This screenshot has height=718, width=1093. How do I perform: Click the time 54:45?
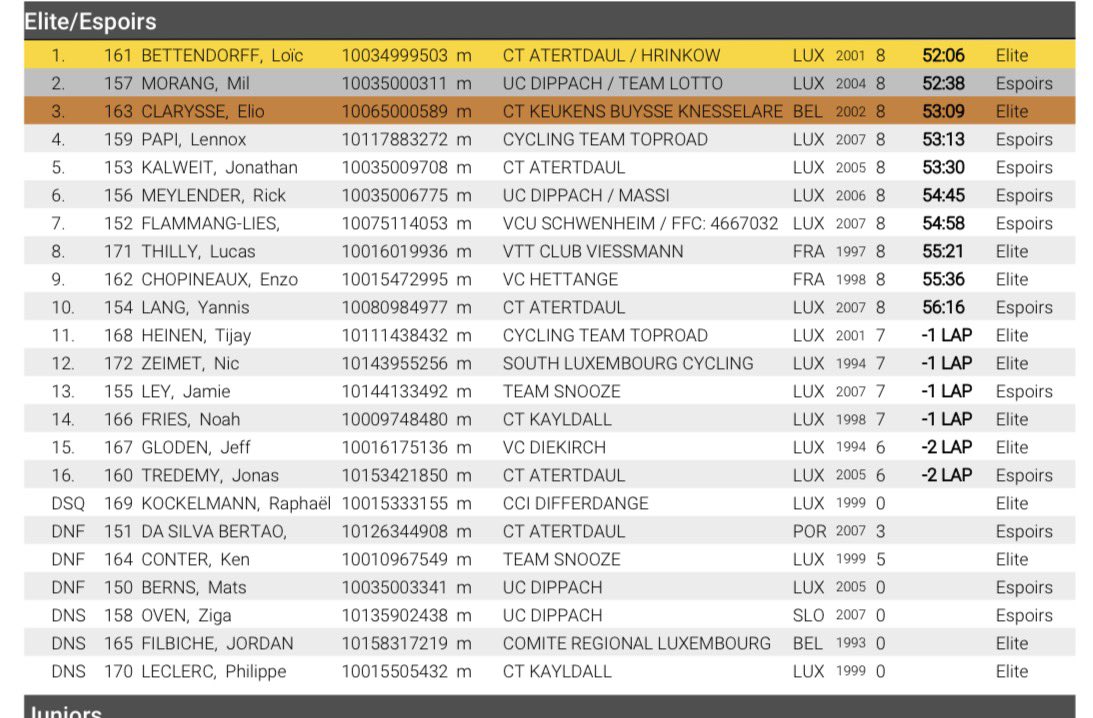pos(943,195)
